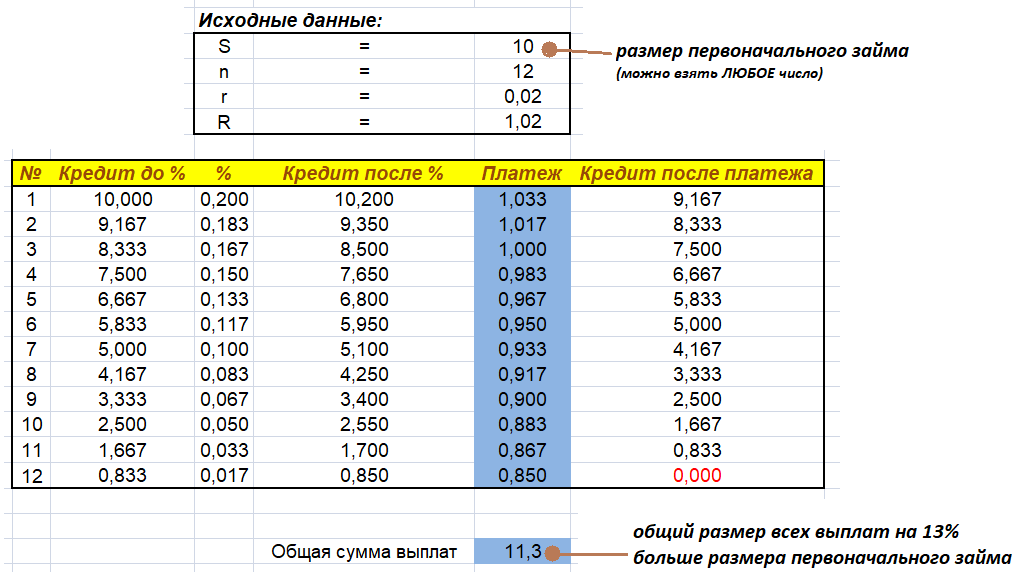
Task: Click the cell 0,200 in row 1
Action: point(224,199)
